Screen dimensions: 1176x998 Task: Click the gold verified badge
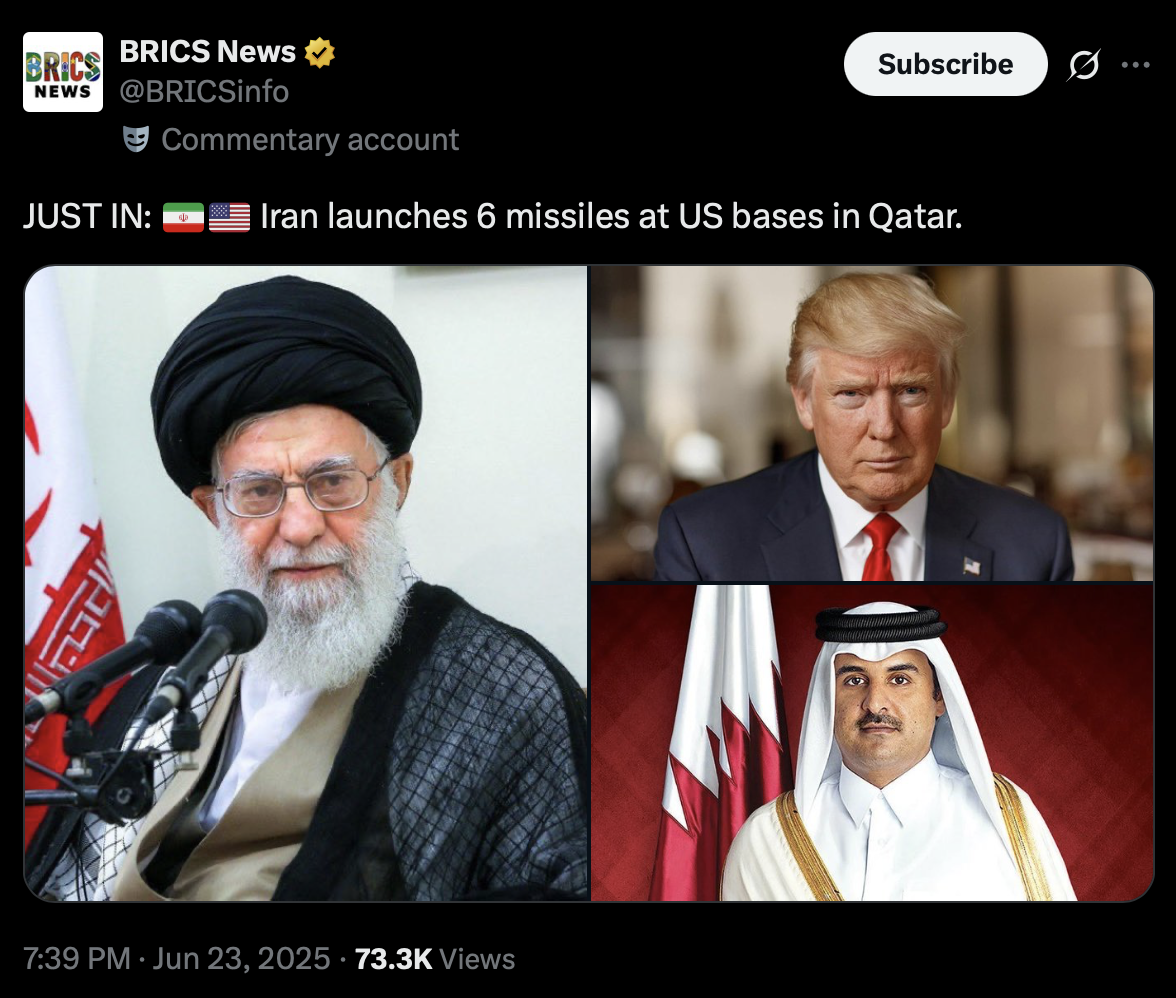pos(320,52)
